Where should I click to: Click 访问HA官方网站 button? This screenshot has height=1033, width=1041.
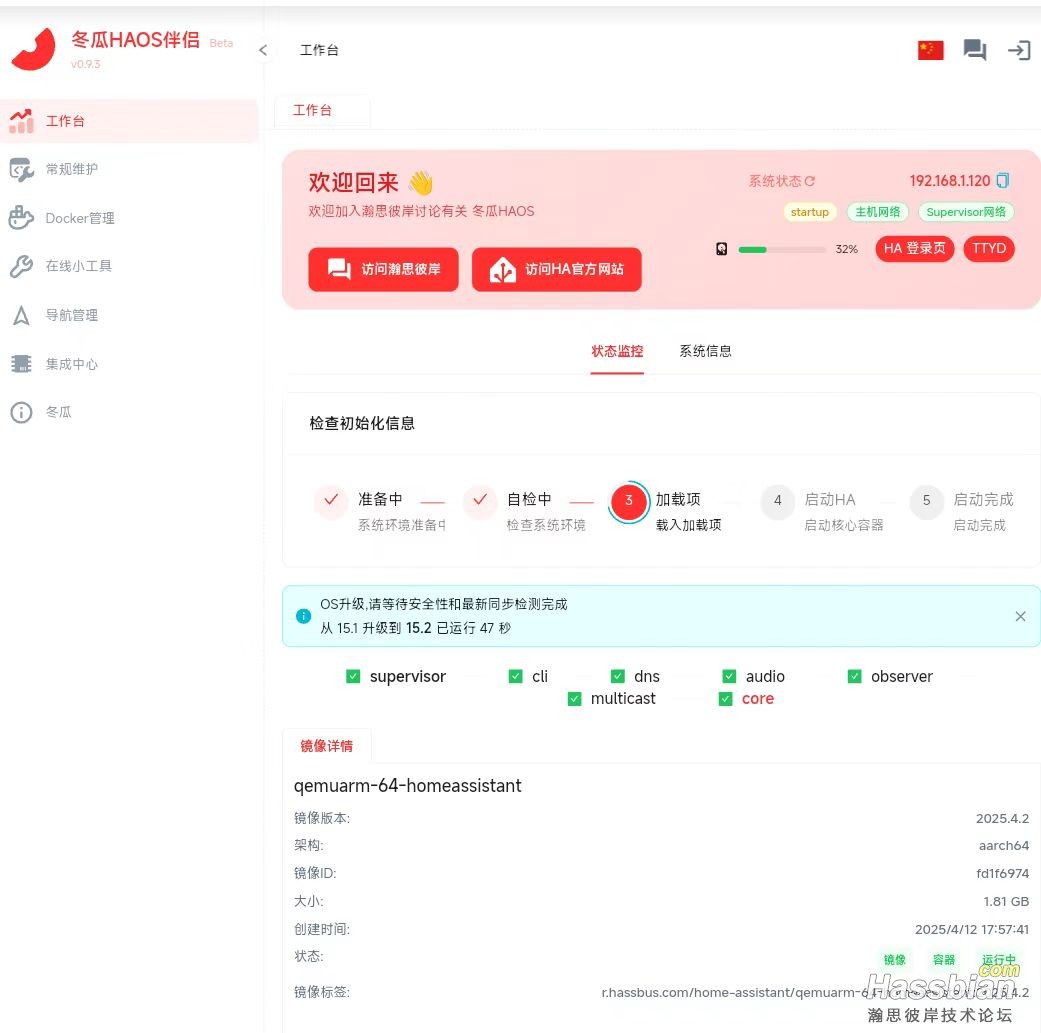[x=556, y=269]
